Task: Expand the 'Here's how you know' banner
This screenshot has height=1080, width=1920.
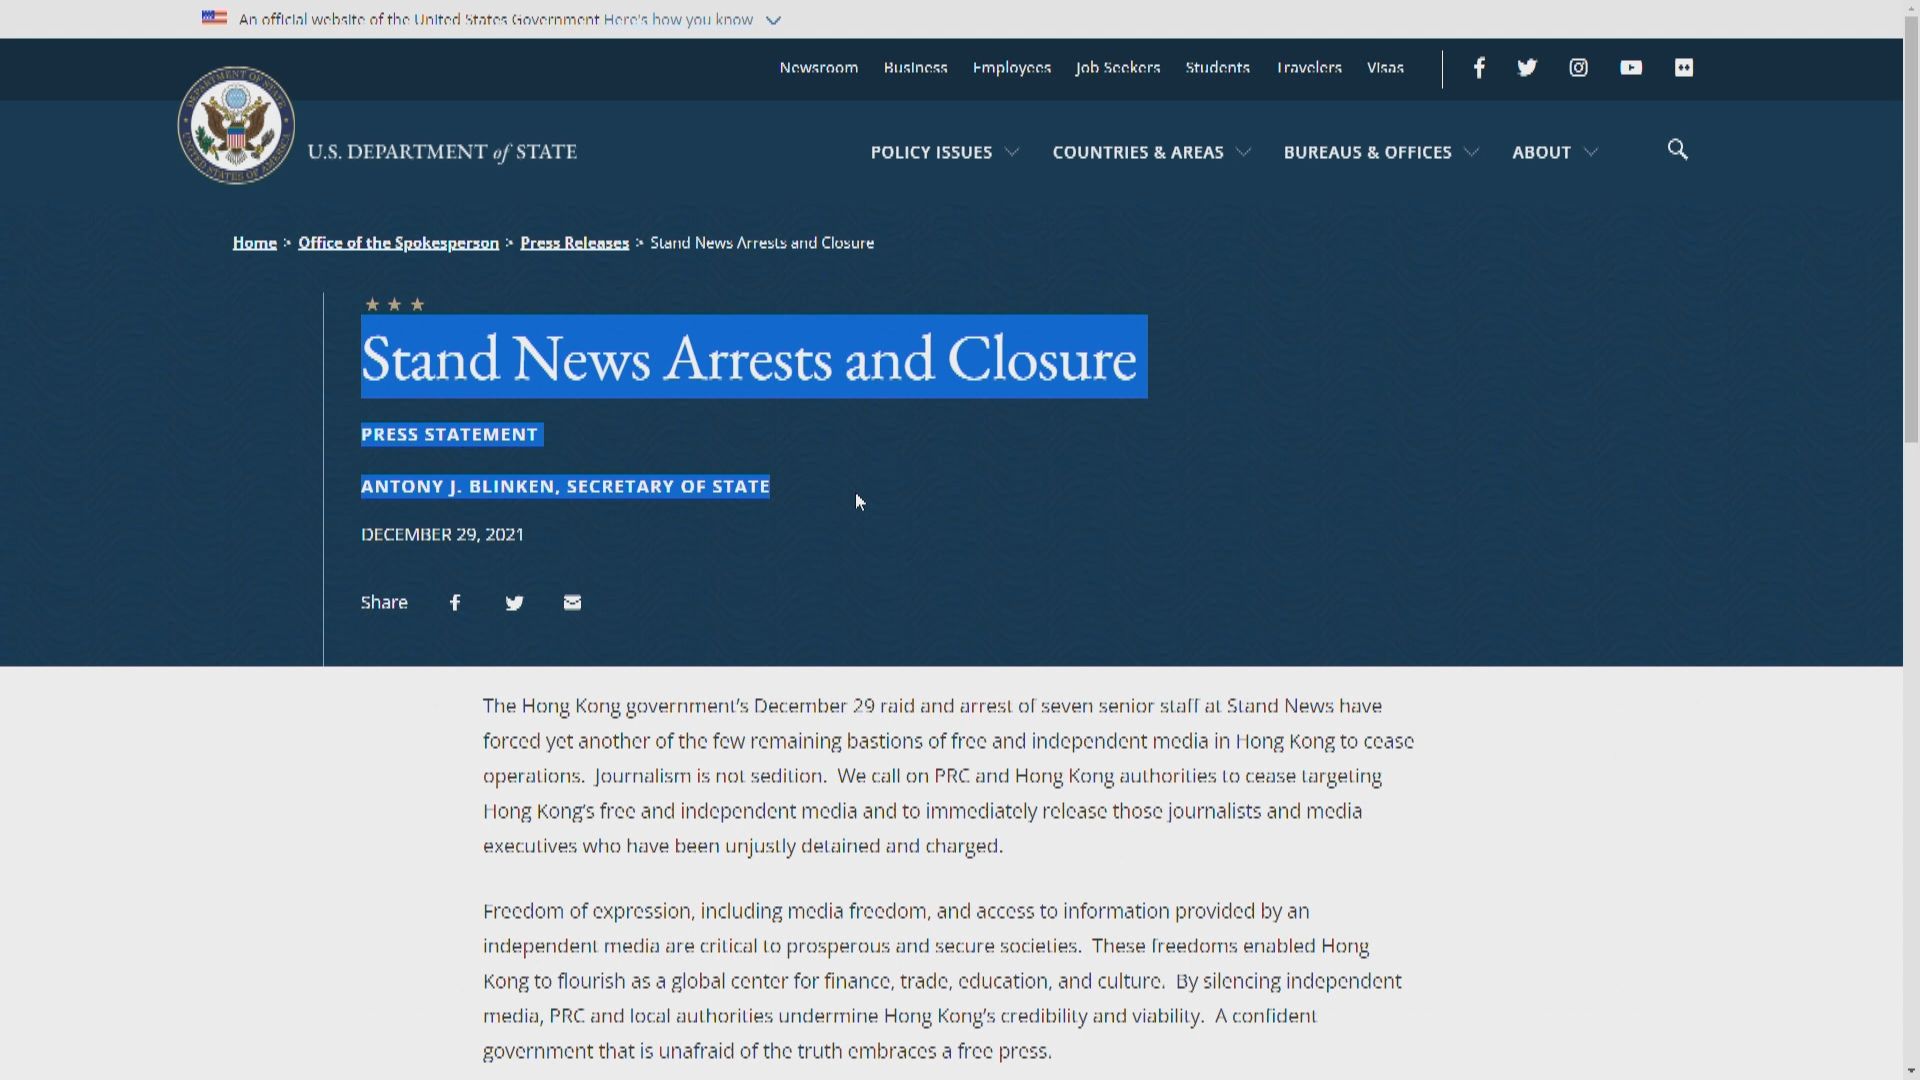Action: tap(772, 19)
